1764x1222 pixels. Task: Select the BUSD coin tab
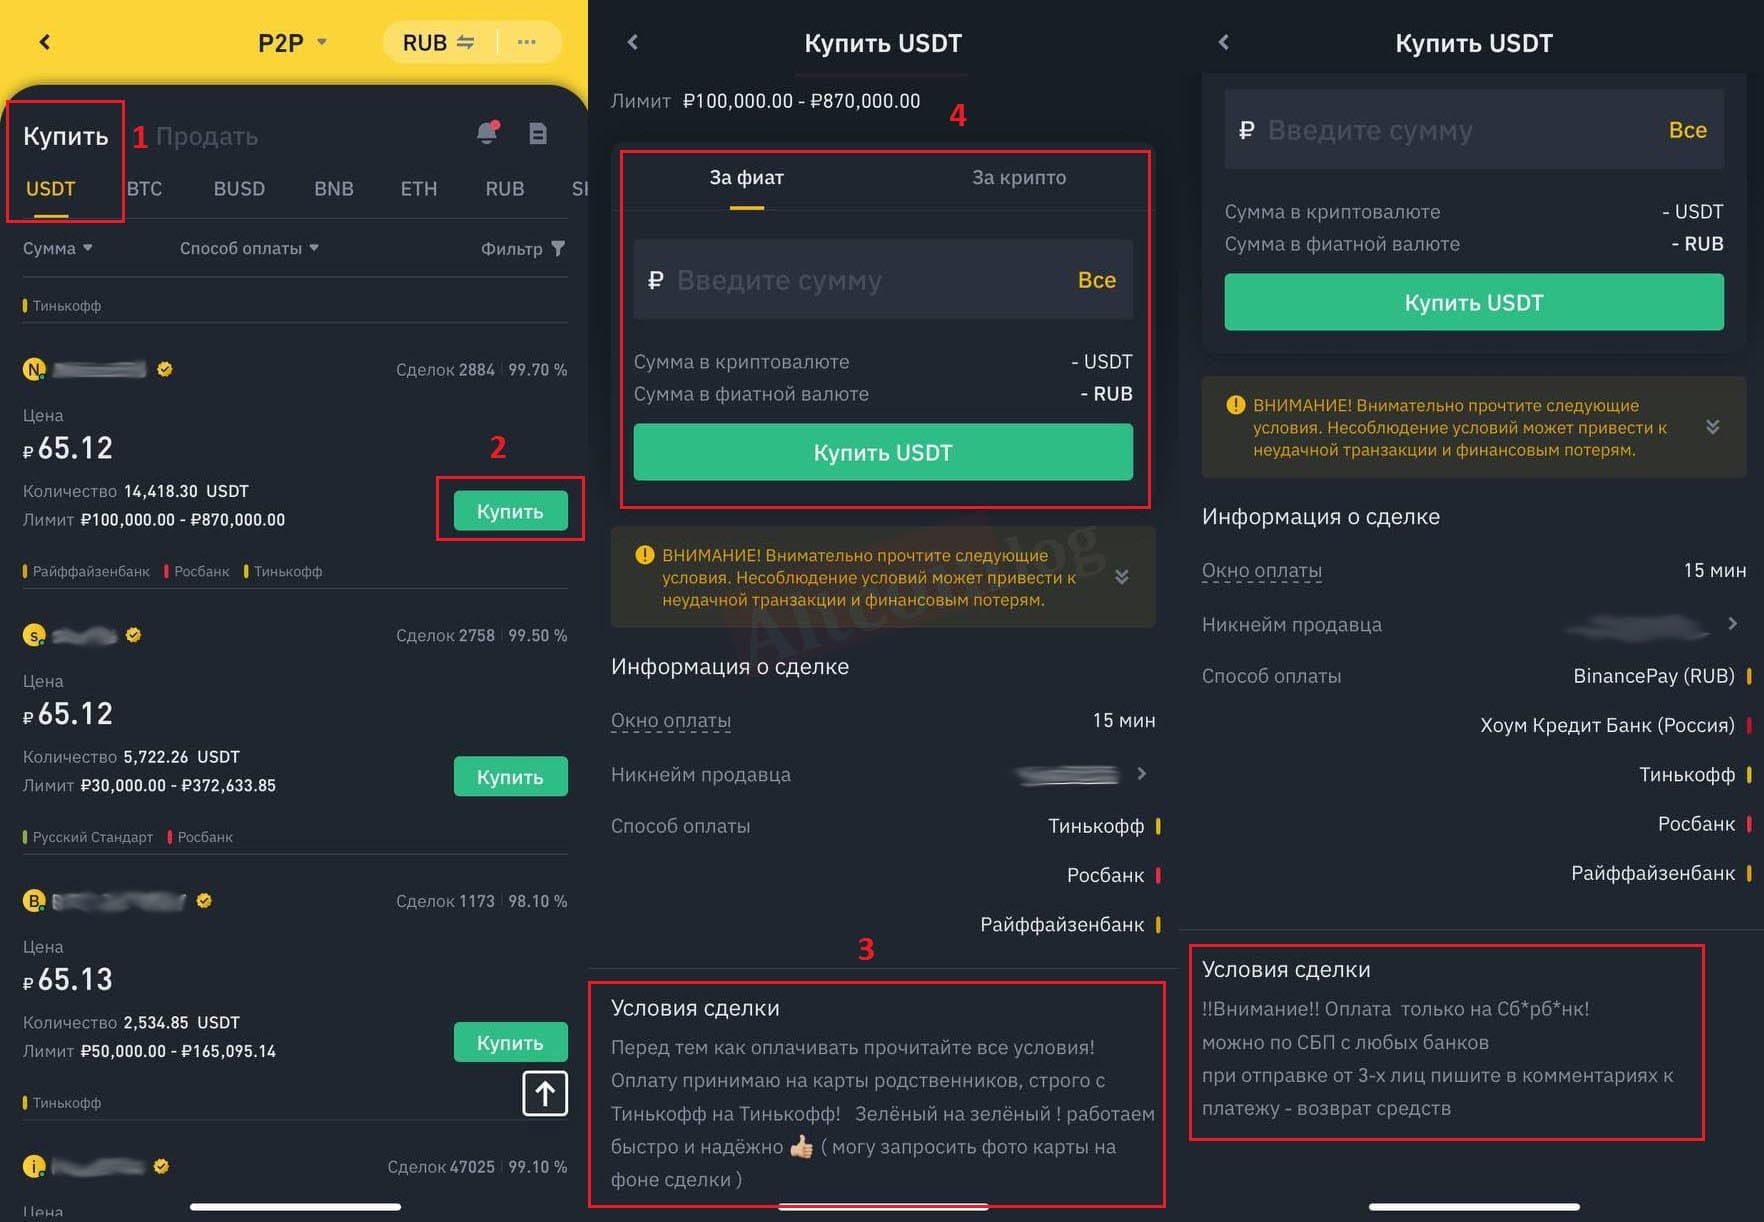[239, 189]
